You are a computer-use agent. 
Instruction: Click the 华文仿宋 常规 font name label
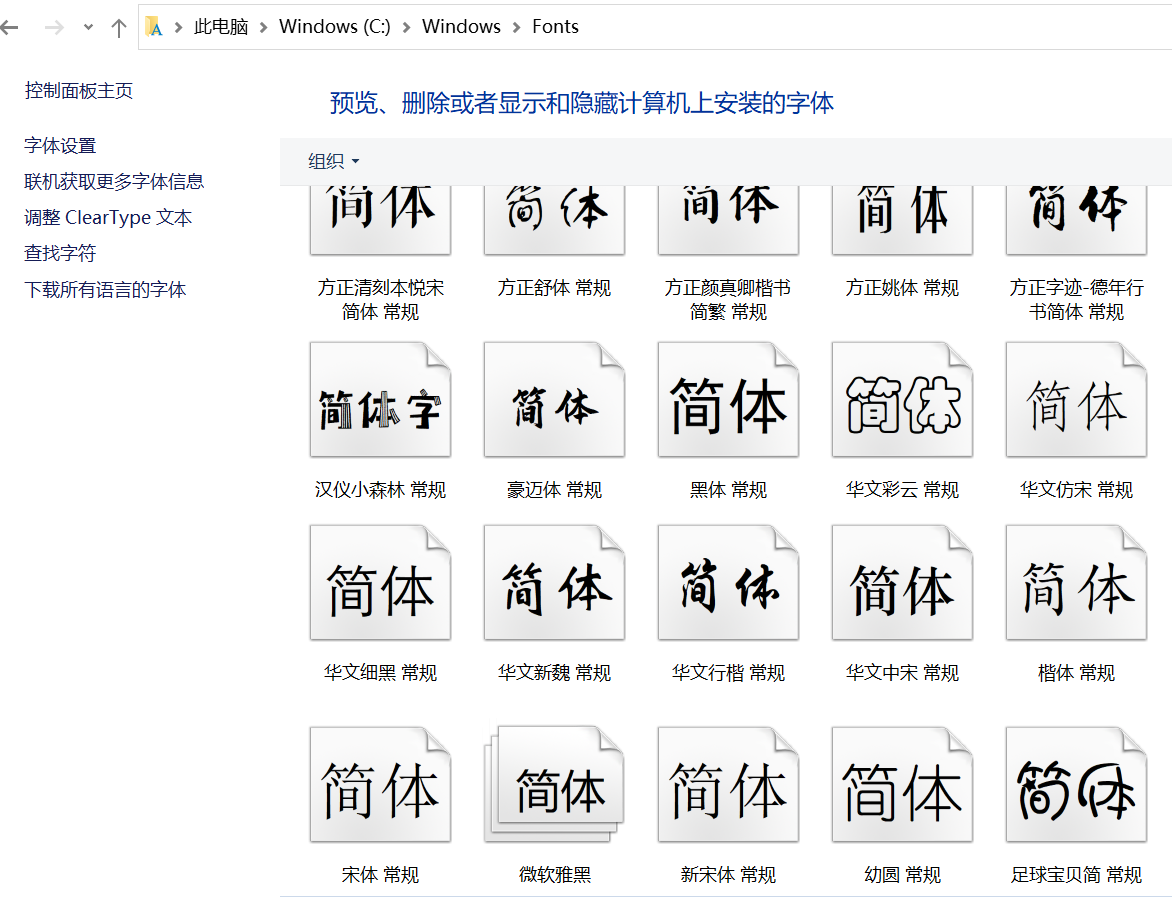(1076, 490)
